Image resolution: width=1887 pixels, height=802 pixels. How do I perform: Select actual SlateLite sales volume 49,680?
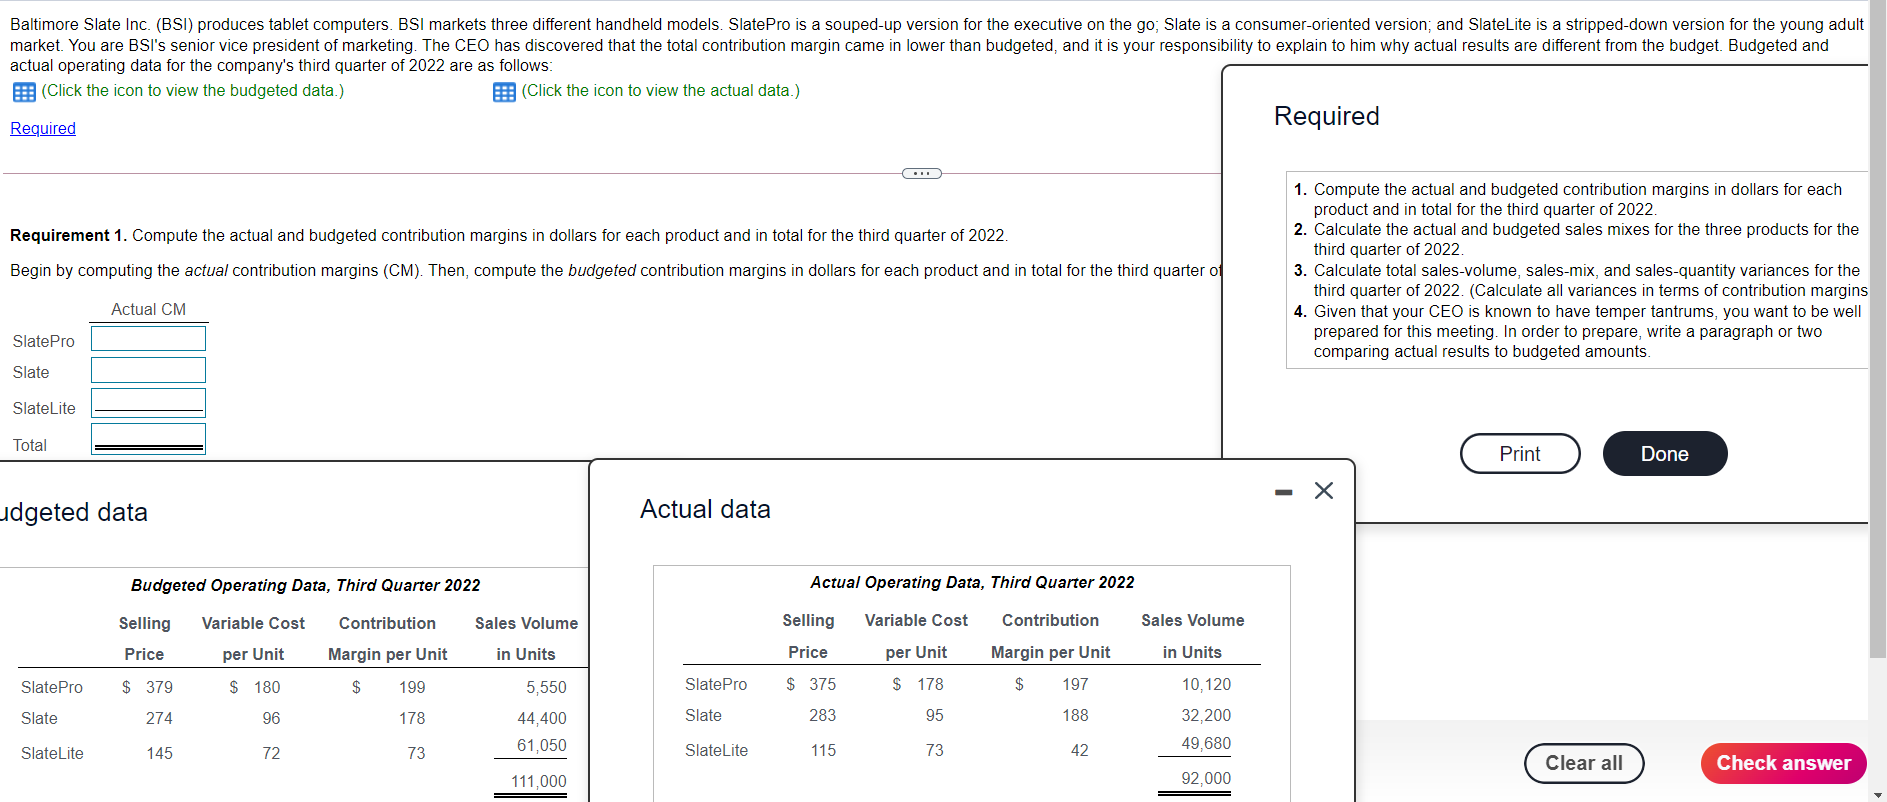pyautogui.click(x=1206, y=743)
